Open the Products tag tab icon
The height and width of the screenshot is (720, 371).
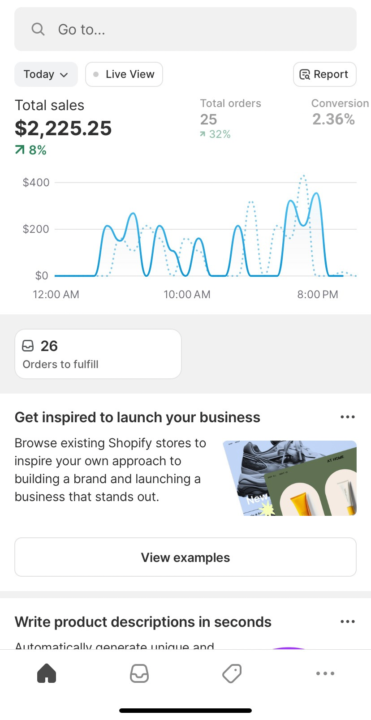coord(232,674)
